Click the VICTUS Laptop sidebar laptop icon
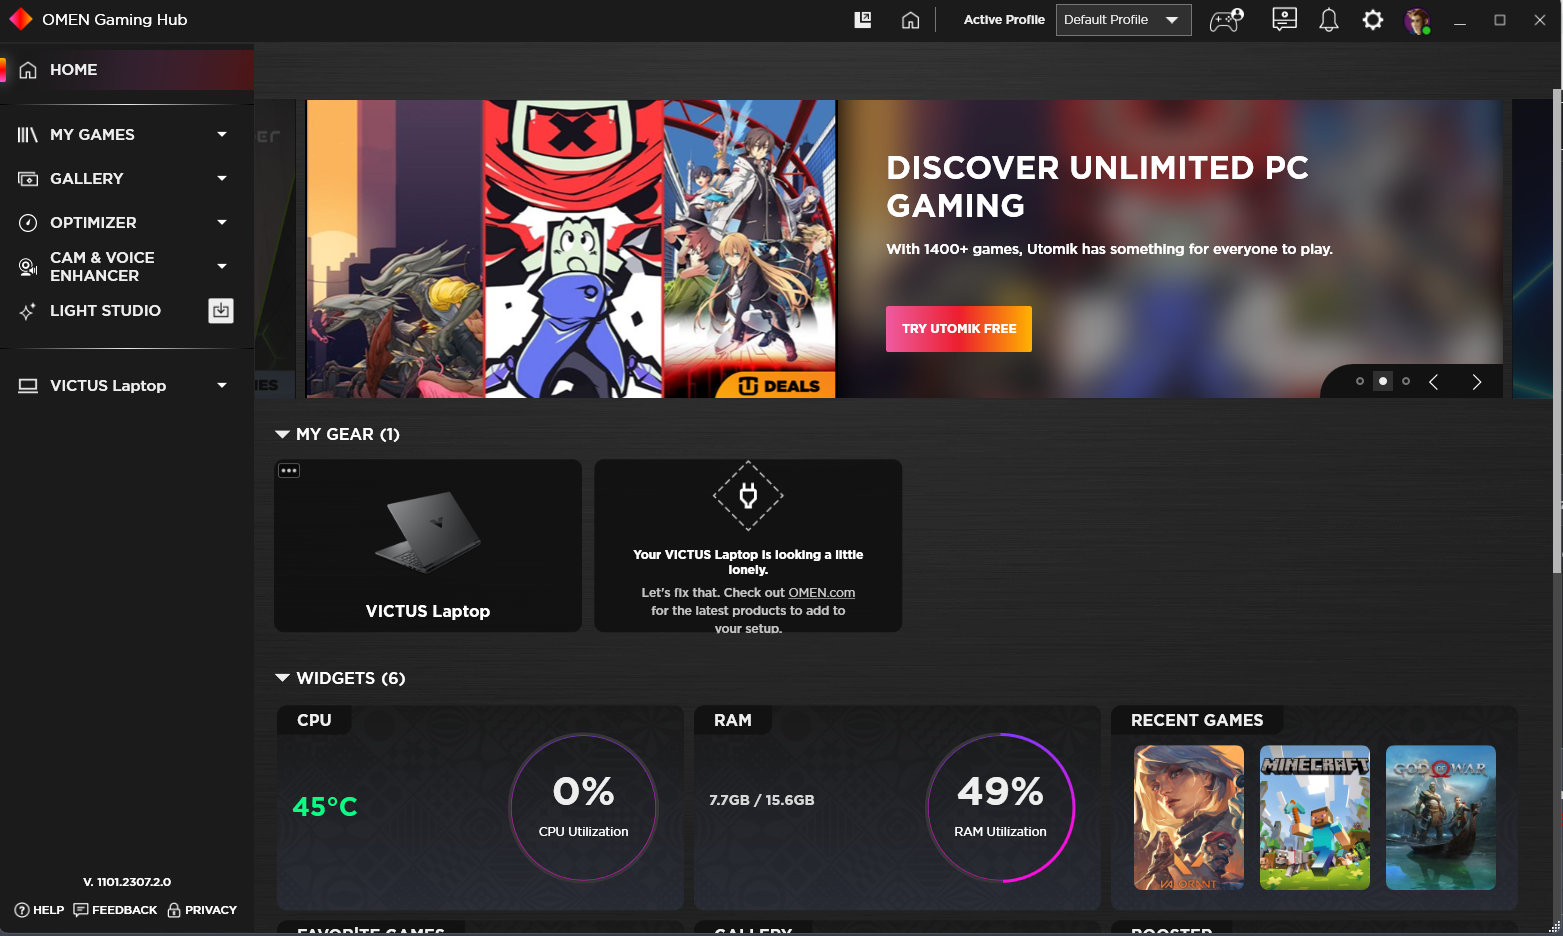1563x936 pixels. [x=28, y=386]
